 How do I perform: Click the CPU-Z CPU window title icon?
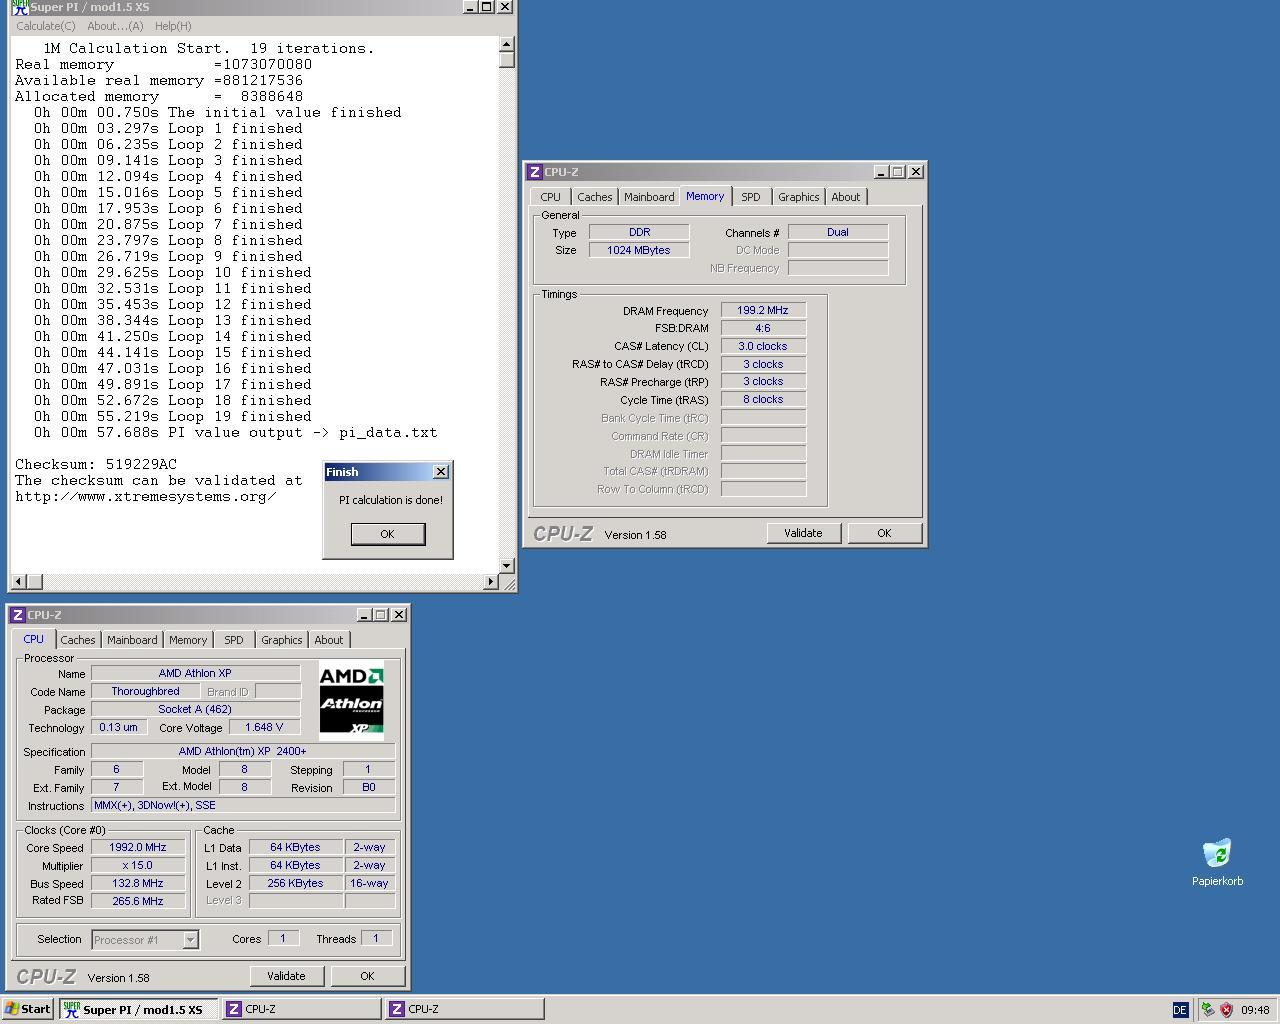pos(18,615)
